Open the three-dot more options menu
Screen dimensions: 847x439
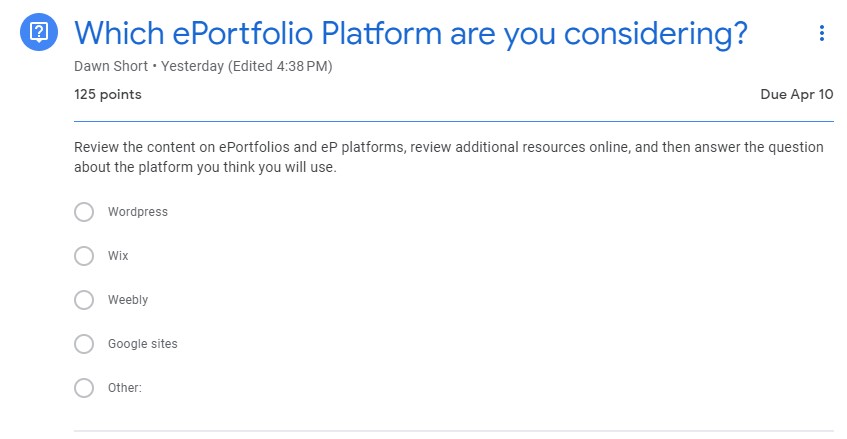click(x=822, y=34)
